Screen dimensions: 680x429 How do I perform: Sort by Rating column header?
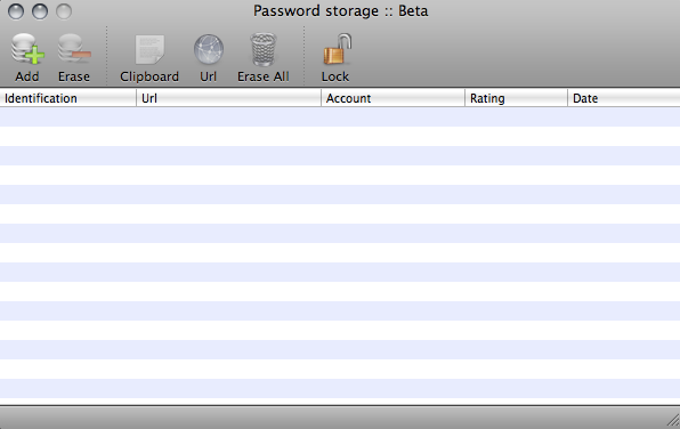coord(516,99)
